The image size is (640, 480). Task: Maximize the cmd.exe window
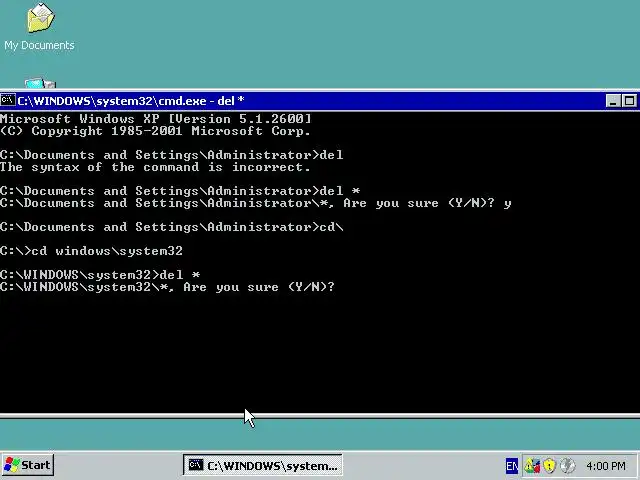point(629,100)
